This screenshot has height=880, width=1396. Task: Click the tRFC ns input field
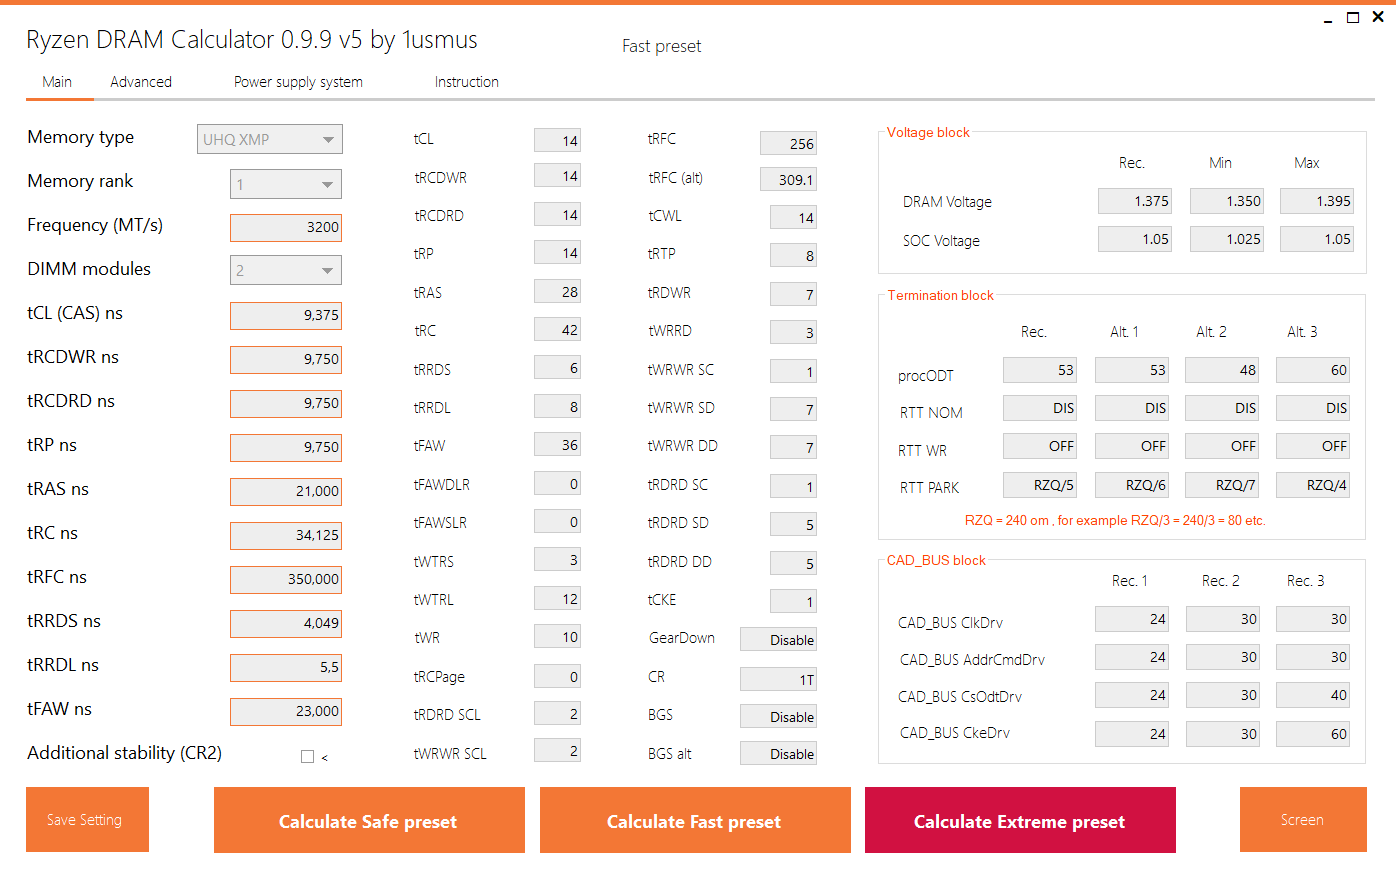point(286,579)
